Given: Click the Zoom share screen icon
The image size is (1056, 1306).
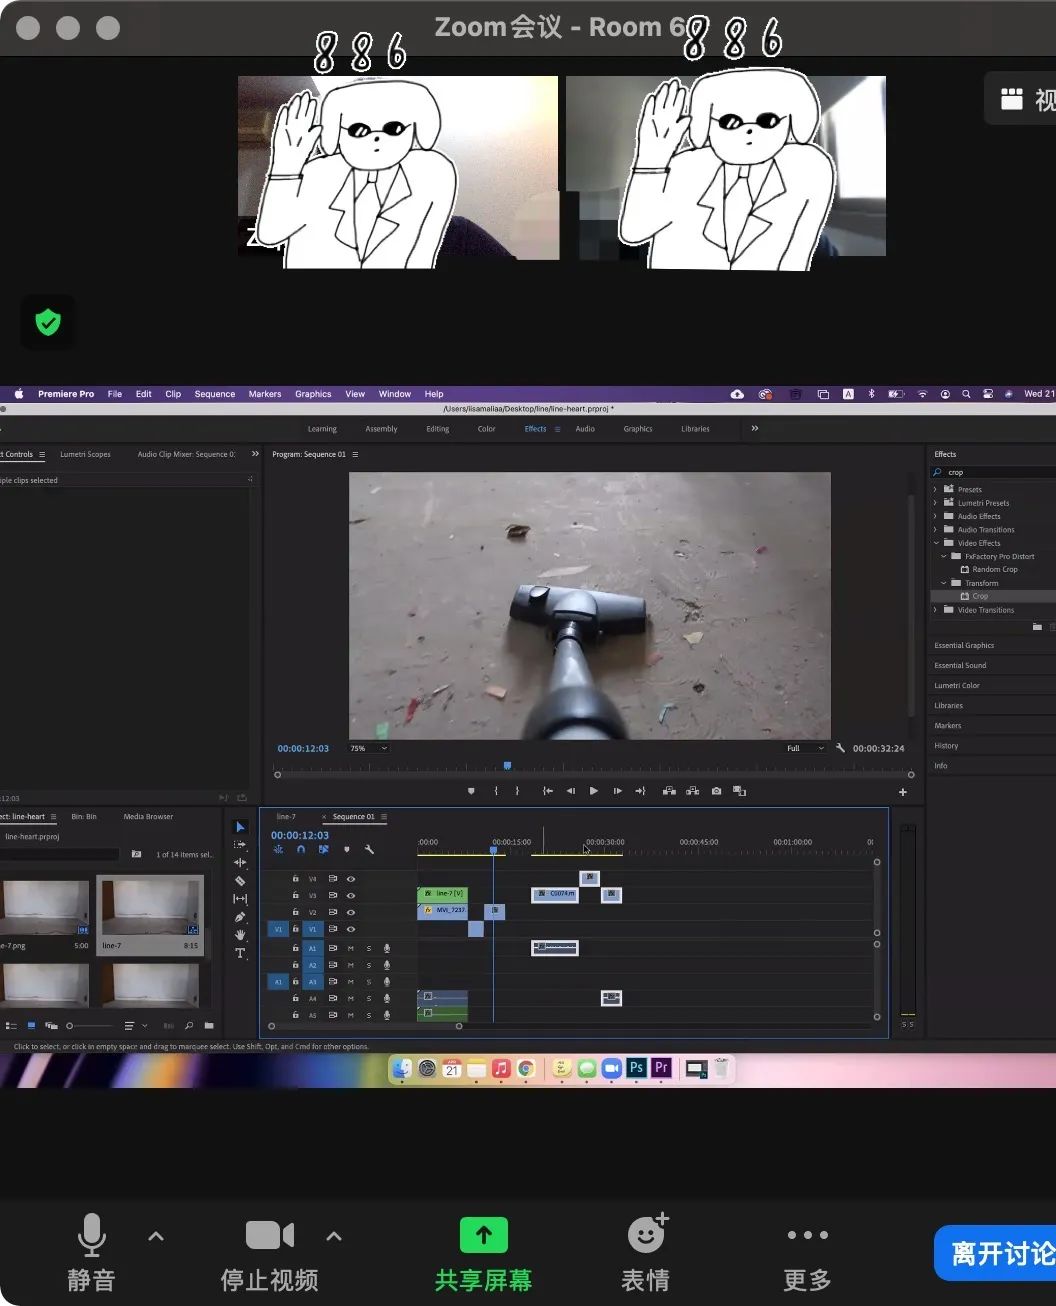Looking at the screenshot, I should pos(484,1235).
